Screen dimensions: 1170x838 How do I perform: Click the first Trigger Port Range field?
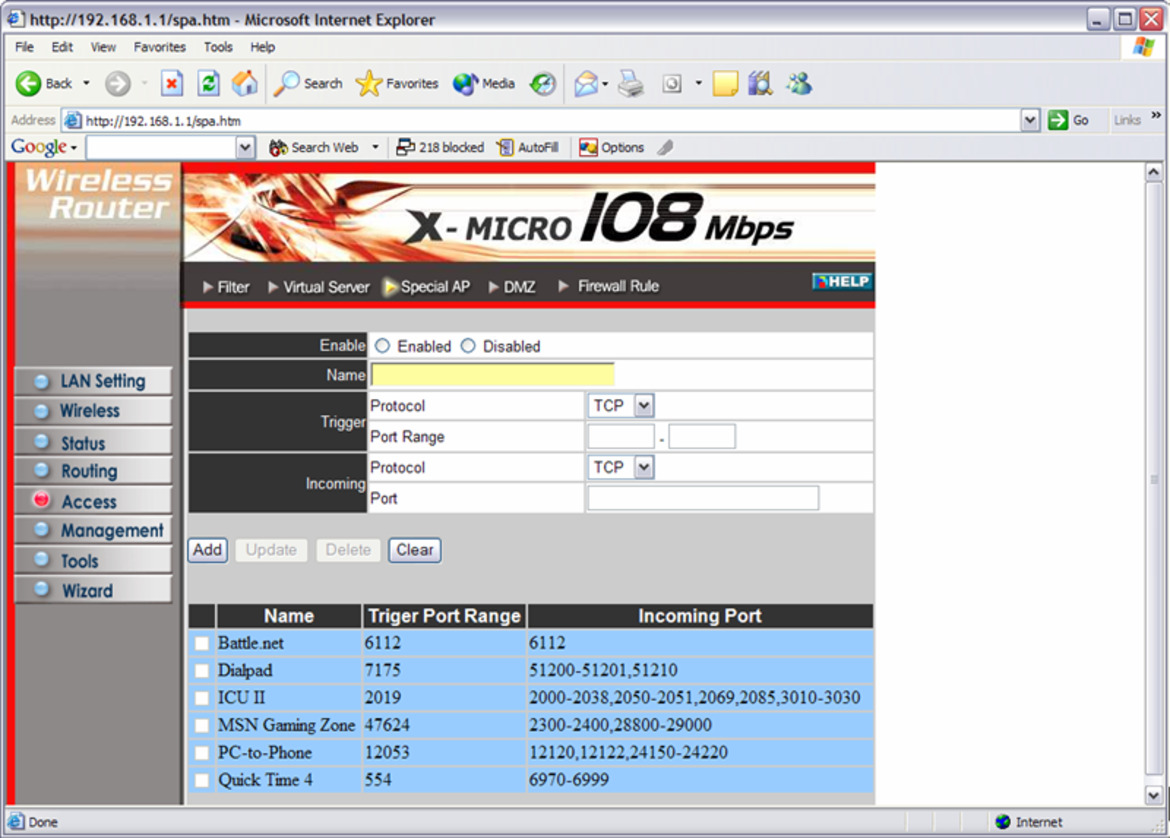coord(621,437)
